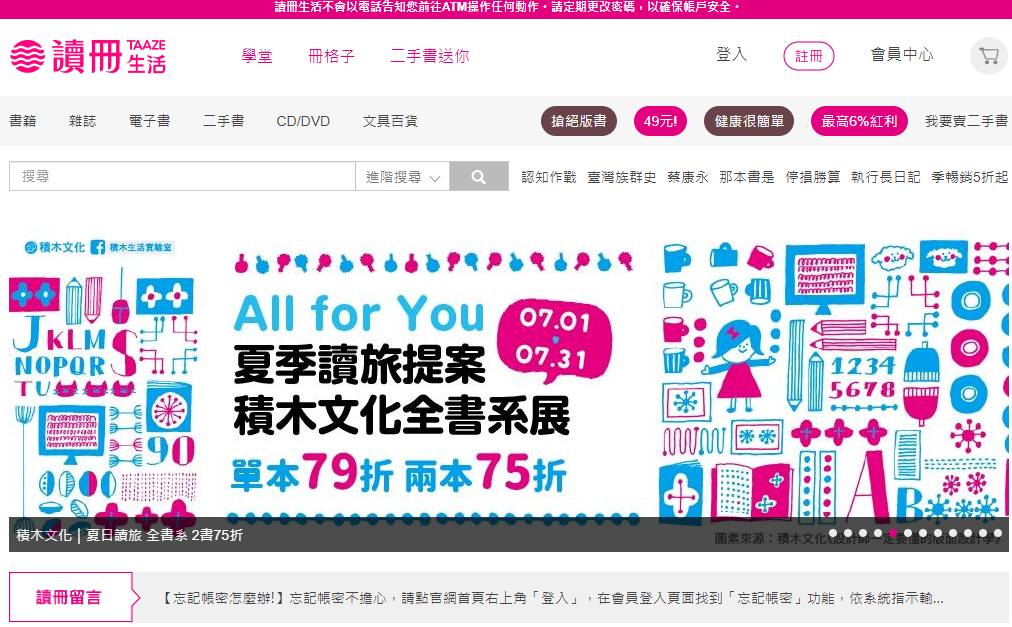Click the TAAZE 讀冊生活 logo

click(x=88, y=56)
